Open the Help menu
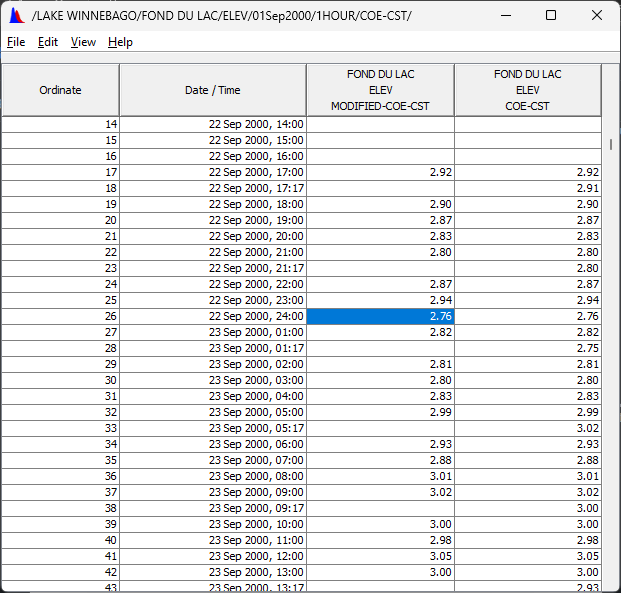This screenshot has width=621, height=593. (120, 42)
